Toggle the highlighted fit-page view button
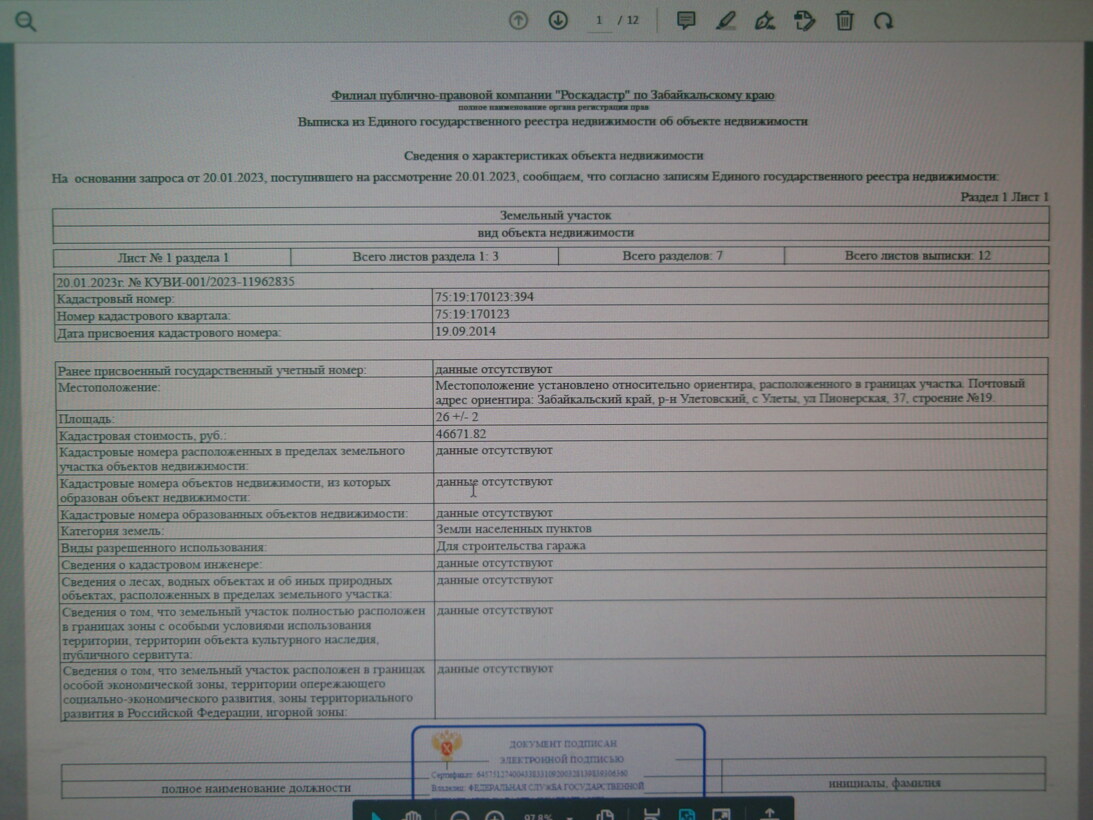 click(x=687, y=814)
